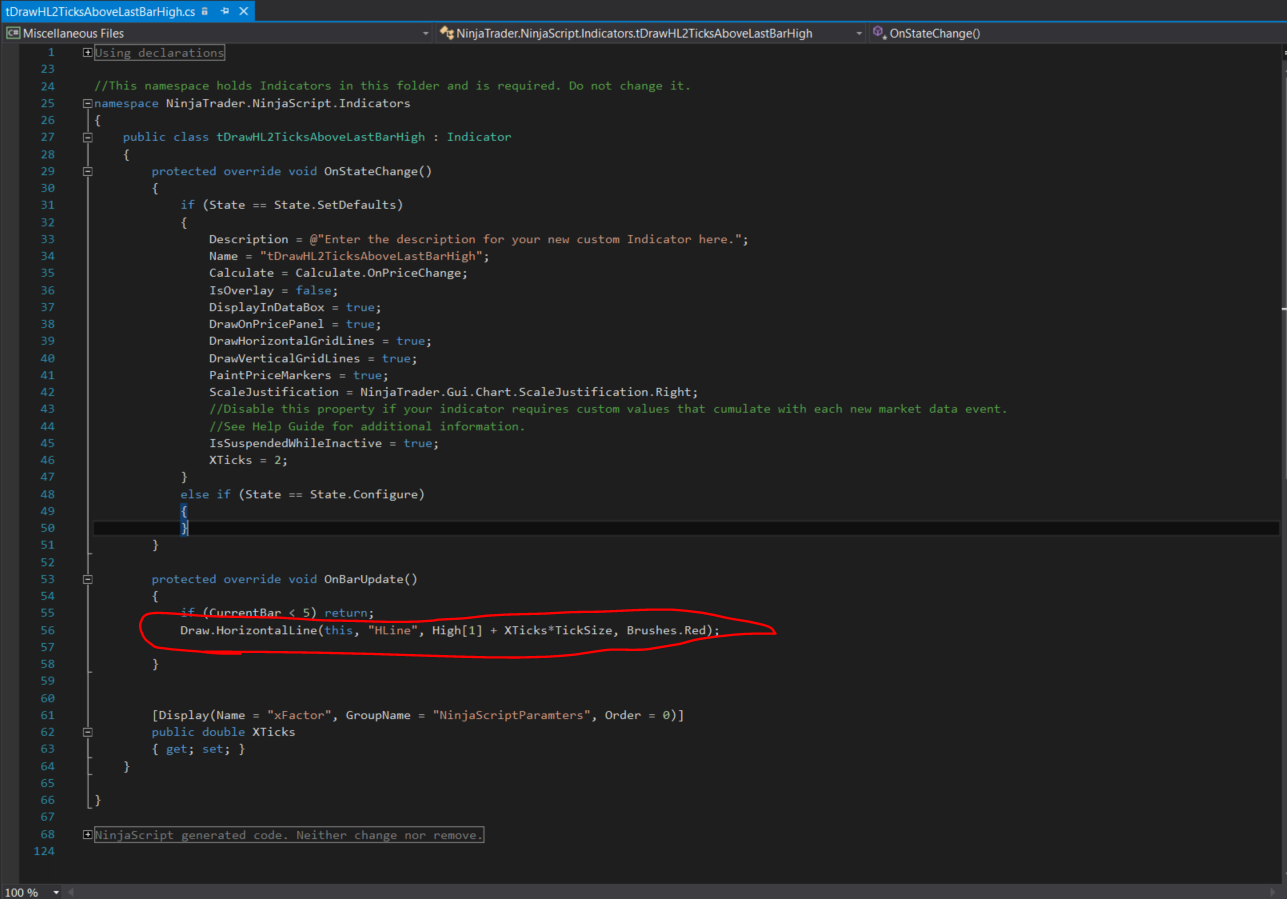Screen dimensions: 1287x899
Task: Collapse the XTicks property at line 62
Action: 88,732
